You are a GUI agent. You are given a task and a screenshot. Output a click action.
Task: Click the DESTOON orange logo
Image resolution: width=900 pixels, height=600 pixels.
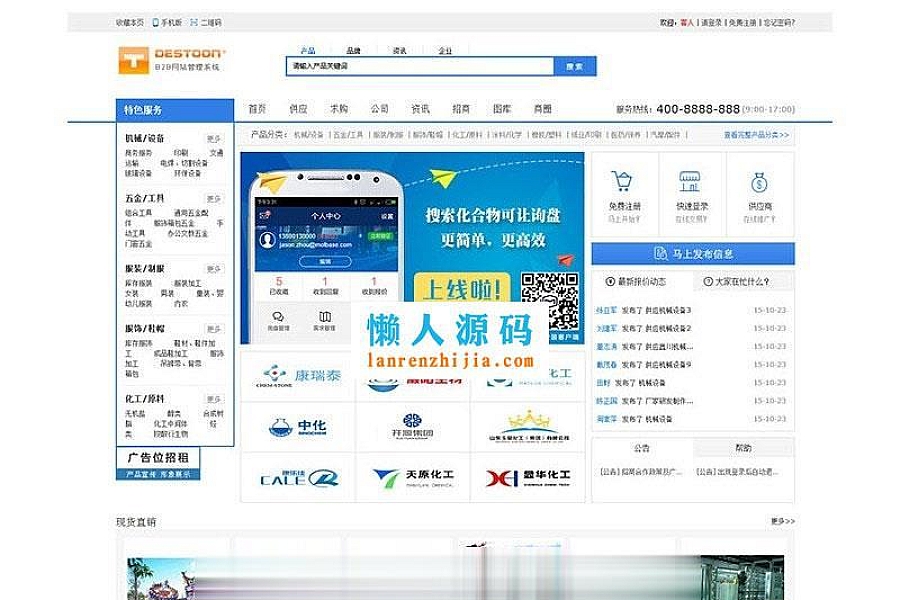(x=172, y=60)
